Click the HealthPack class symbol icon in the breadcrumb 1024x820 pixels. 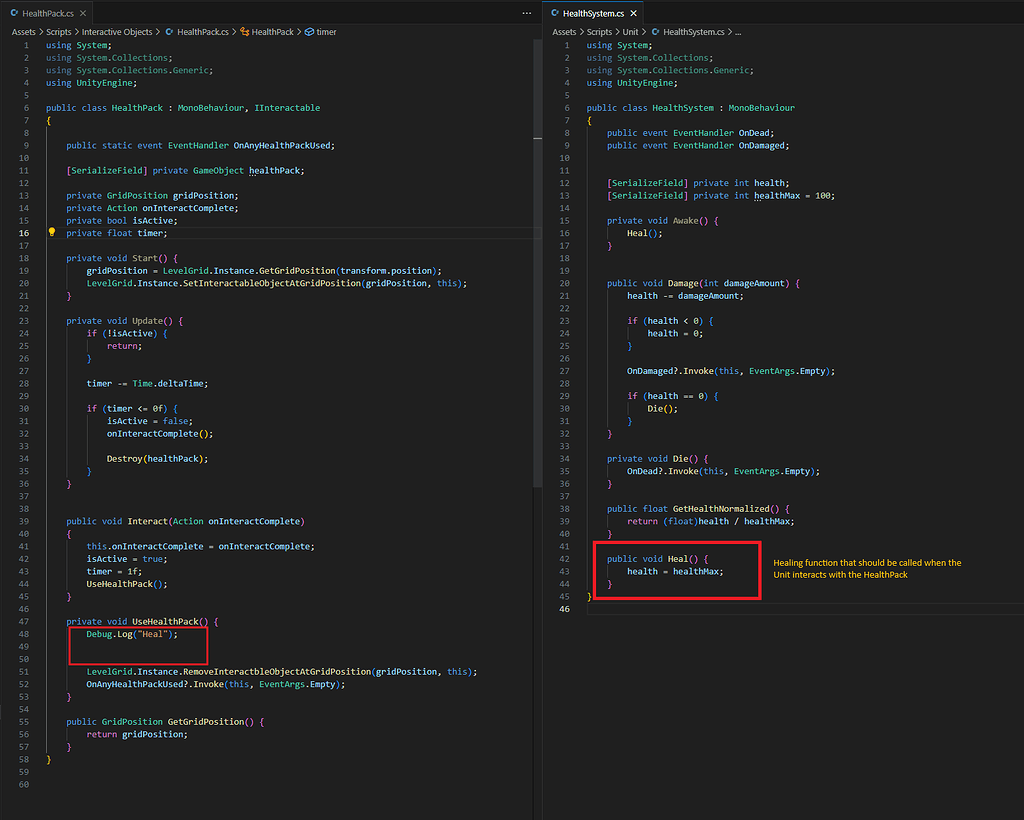(x=247, y=31)
